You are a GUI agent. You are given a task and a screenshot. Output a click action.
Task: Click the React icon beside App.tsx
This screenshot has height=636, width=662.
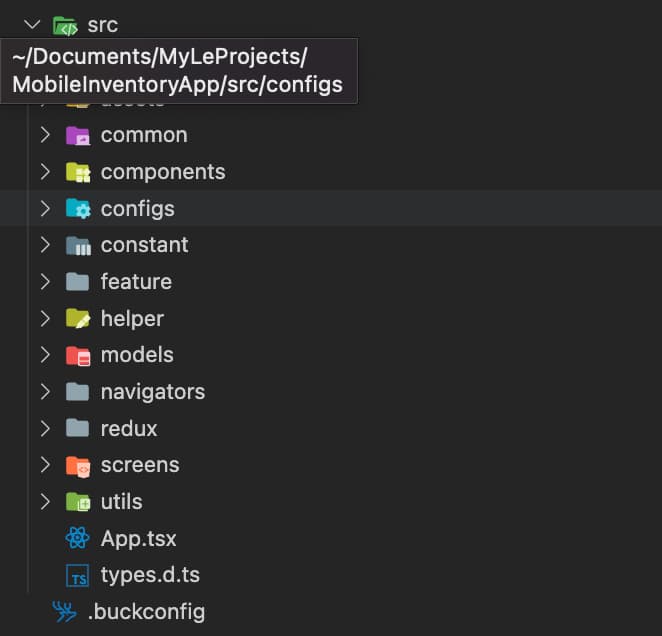click(77, 538)
